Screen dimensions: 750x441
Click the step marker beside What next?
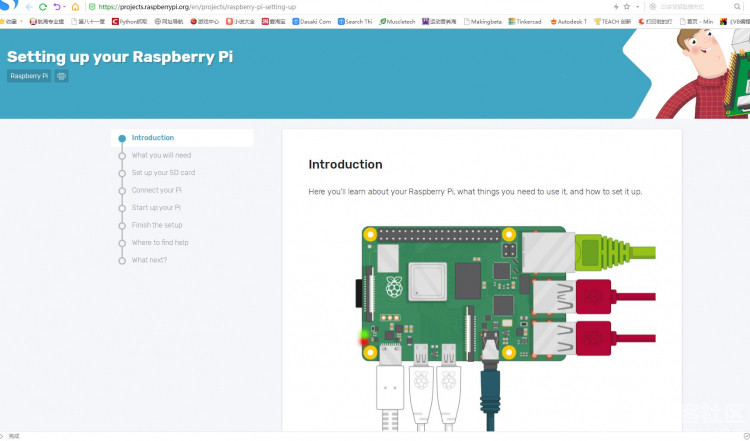(x=122, y=261)
